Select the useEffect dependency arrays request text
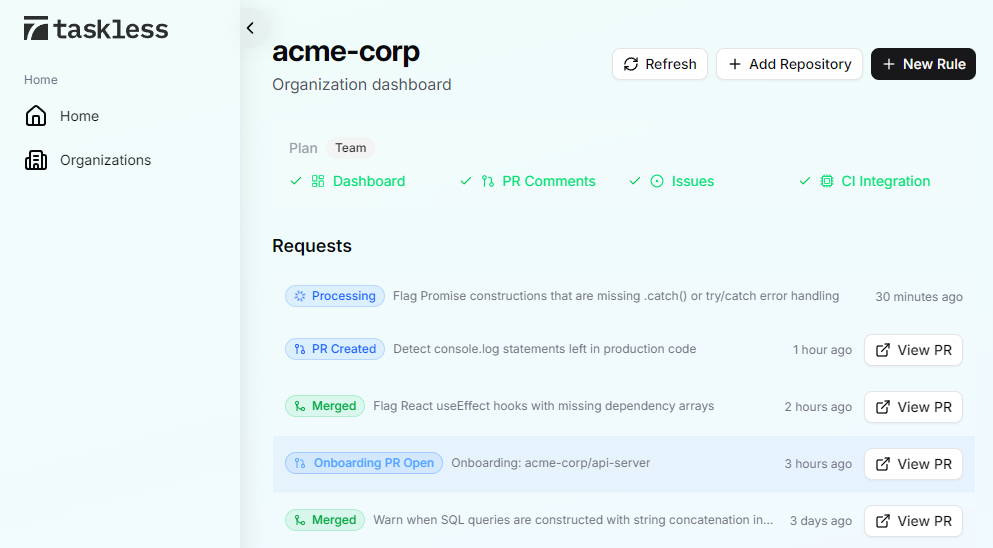The width and height of the screenshot is (993, 548). point(543,406)
